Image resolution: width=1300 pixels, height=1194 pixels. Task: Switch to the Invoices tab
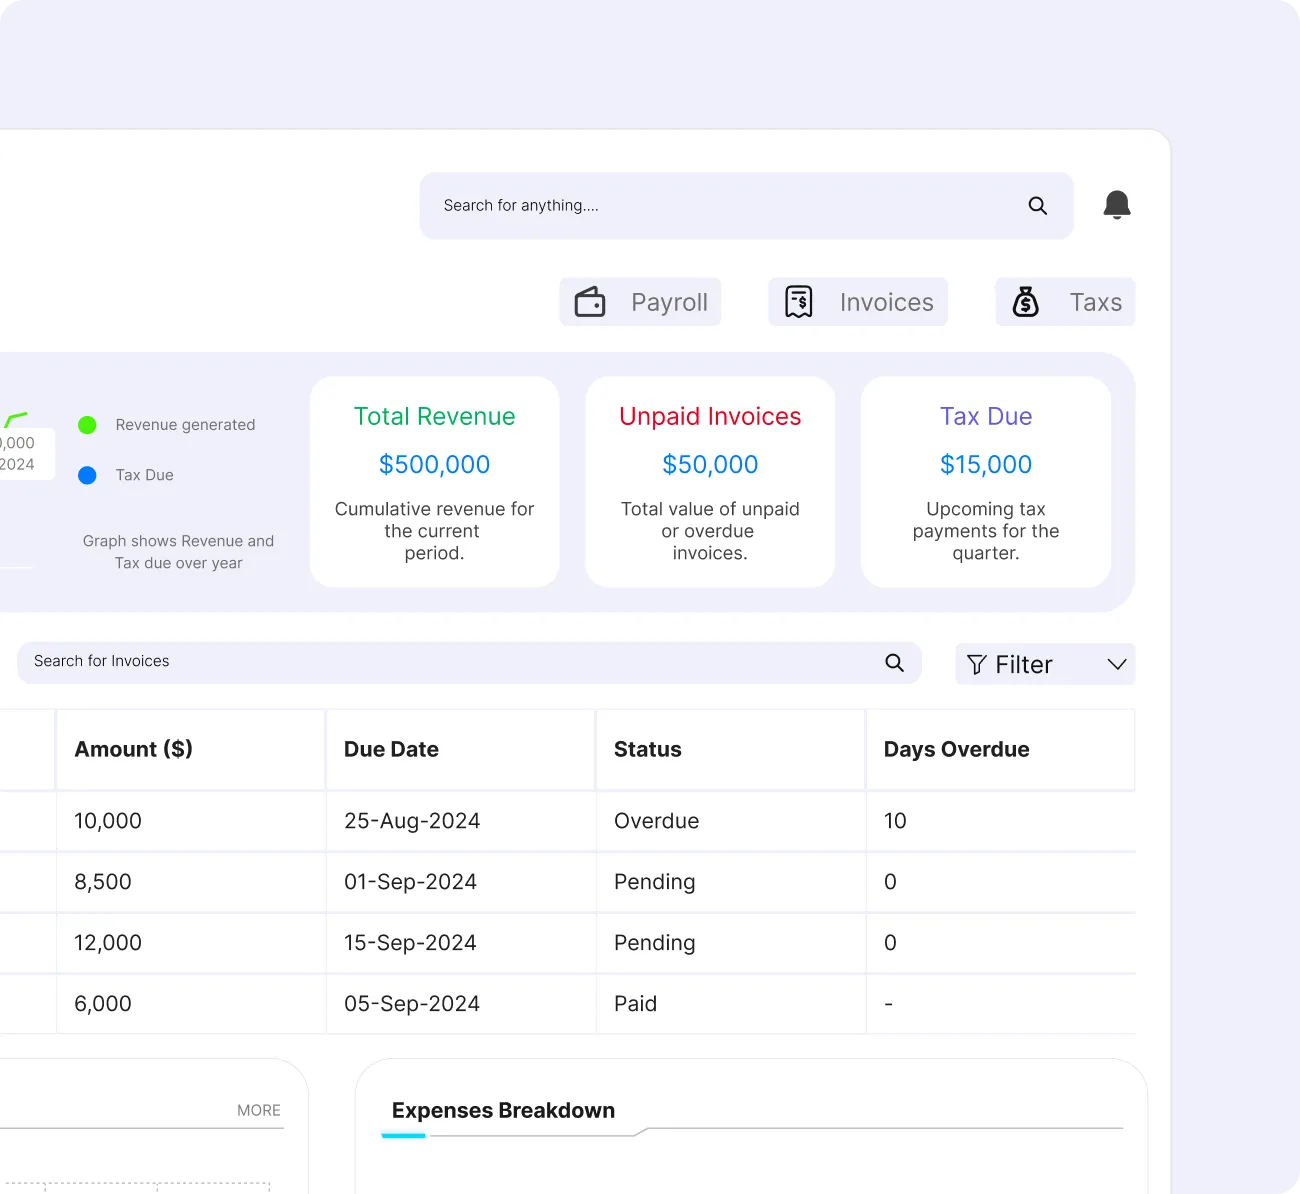point(858,302)
